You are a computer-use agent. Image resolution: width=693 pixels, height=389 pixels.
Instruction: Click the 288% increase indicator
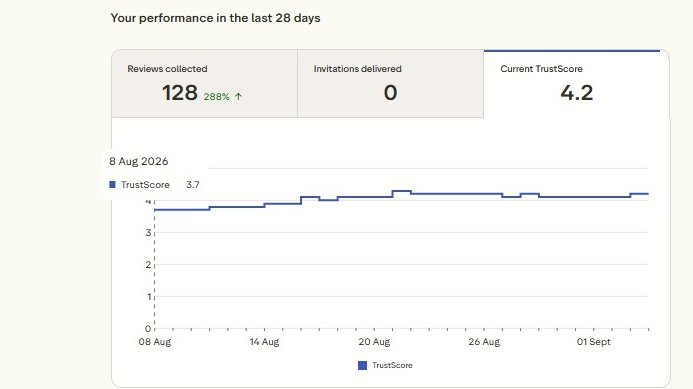click(x=217, y=96)
